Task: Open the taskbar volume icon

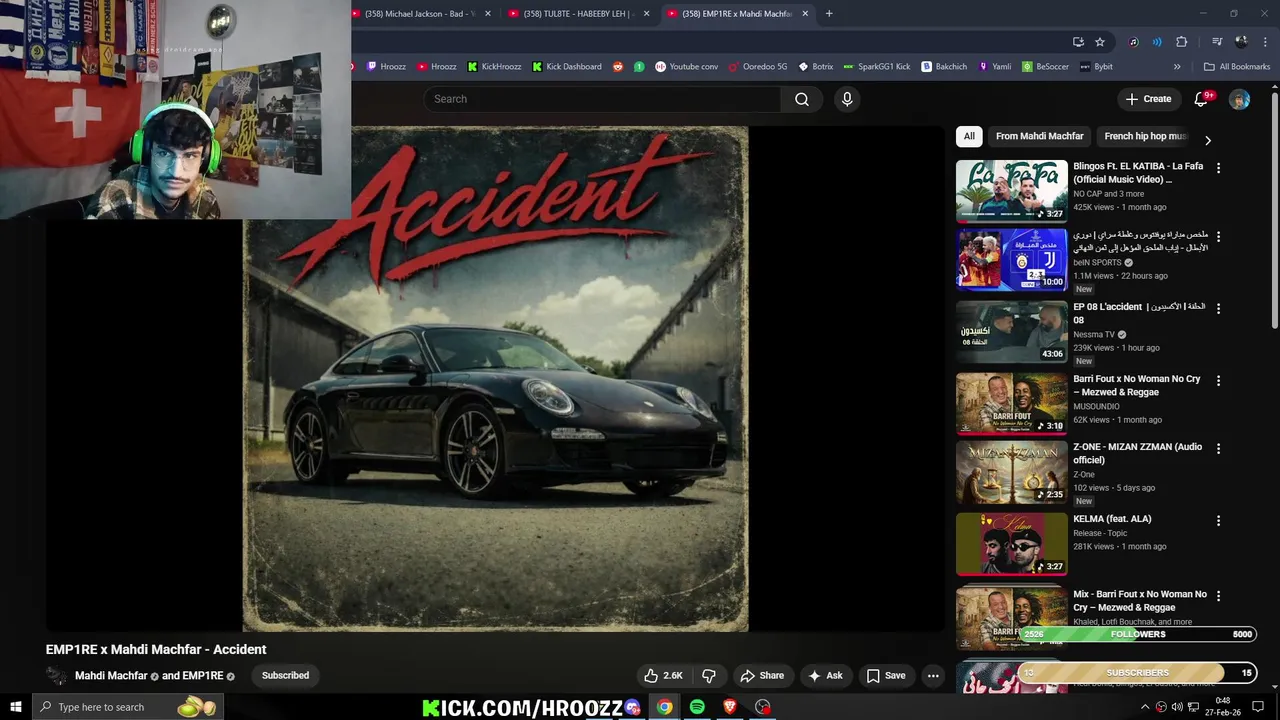Action: [x=1177, y=707]
